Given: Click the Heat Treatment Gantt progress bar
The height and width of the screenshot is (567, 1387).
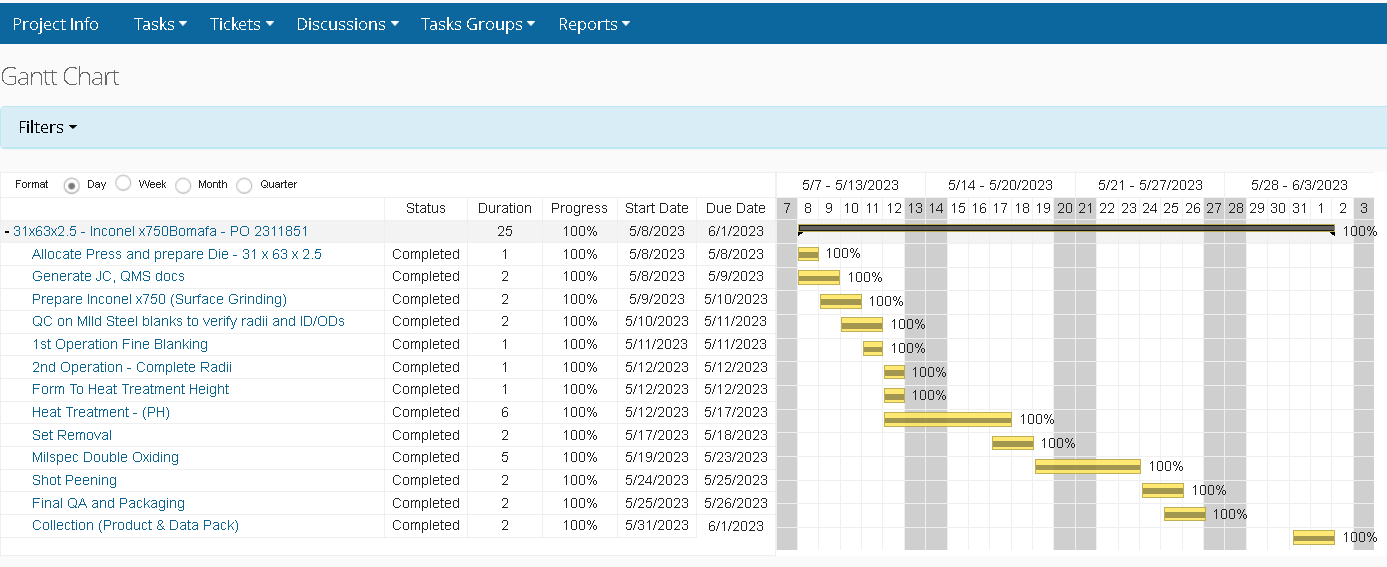Looking at the screenshot, I should click(947, 419).
